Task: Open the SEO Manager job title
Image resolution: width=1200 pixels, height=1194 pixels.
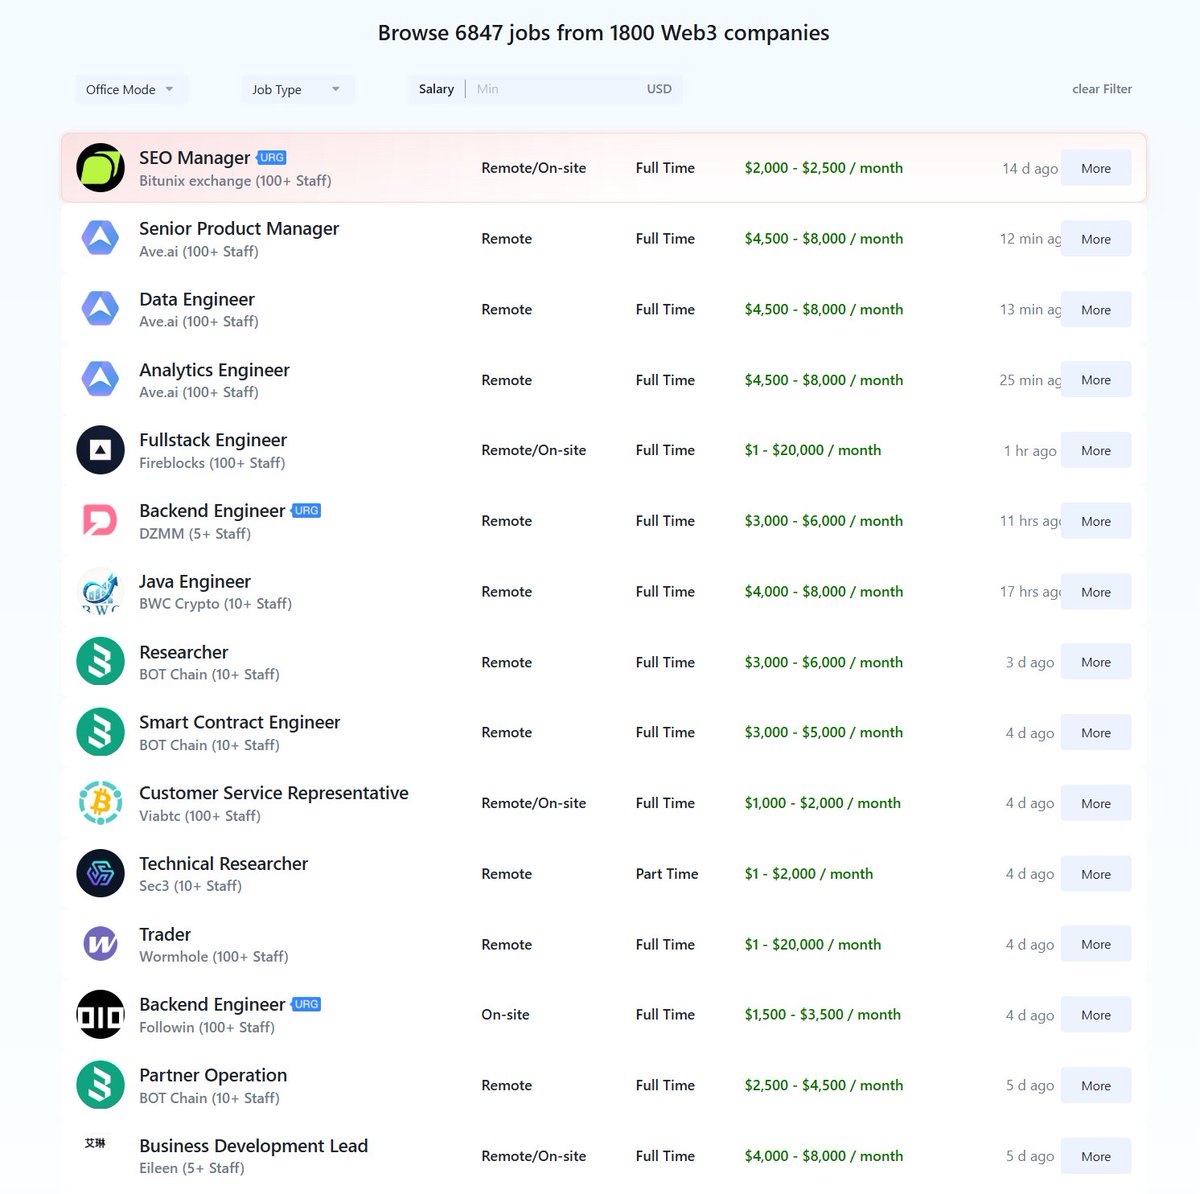Action: [195, 158]
